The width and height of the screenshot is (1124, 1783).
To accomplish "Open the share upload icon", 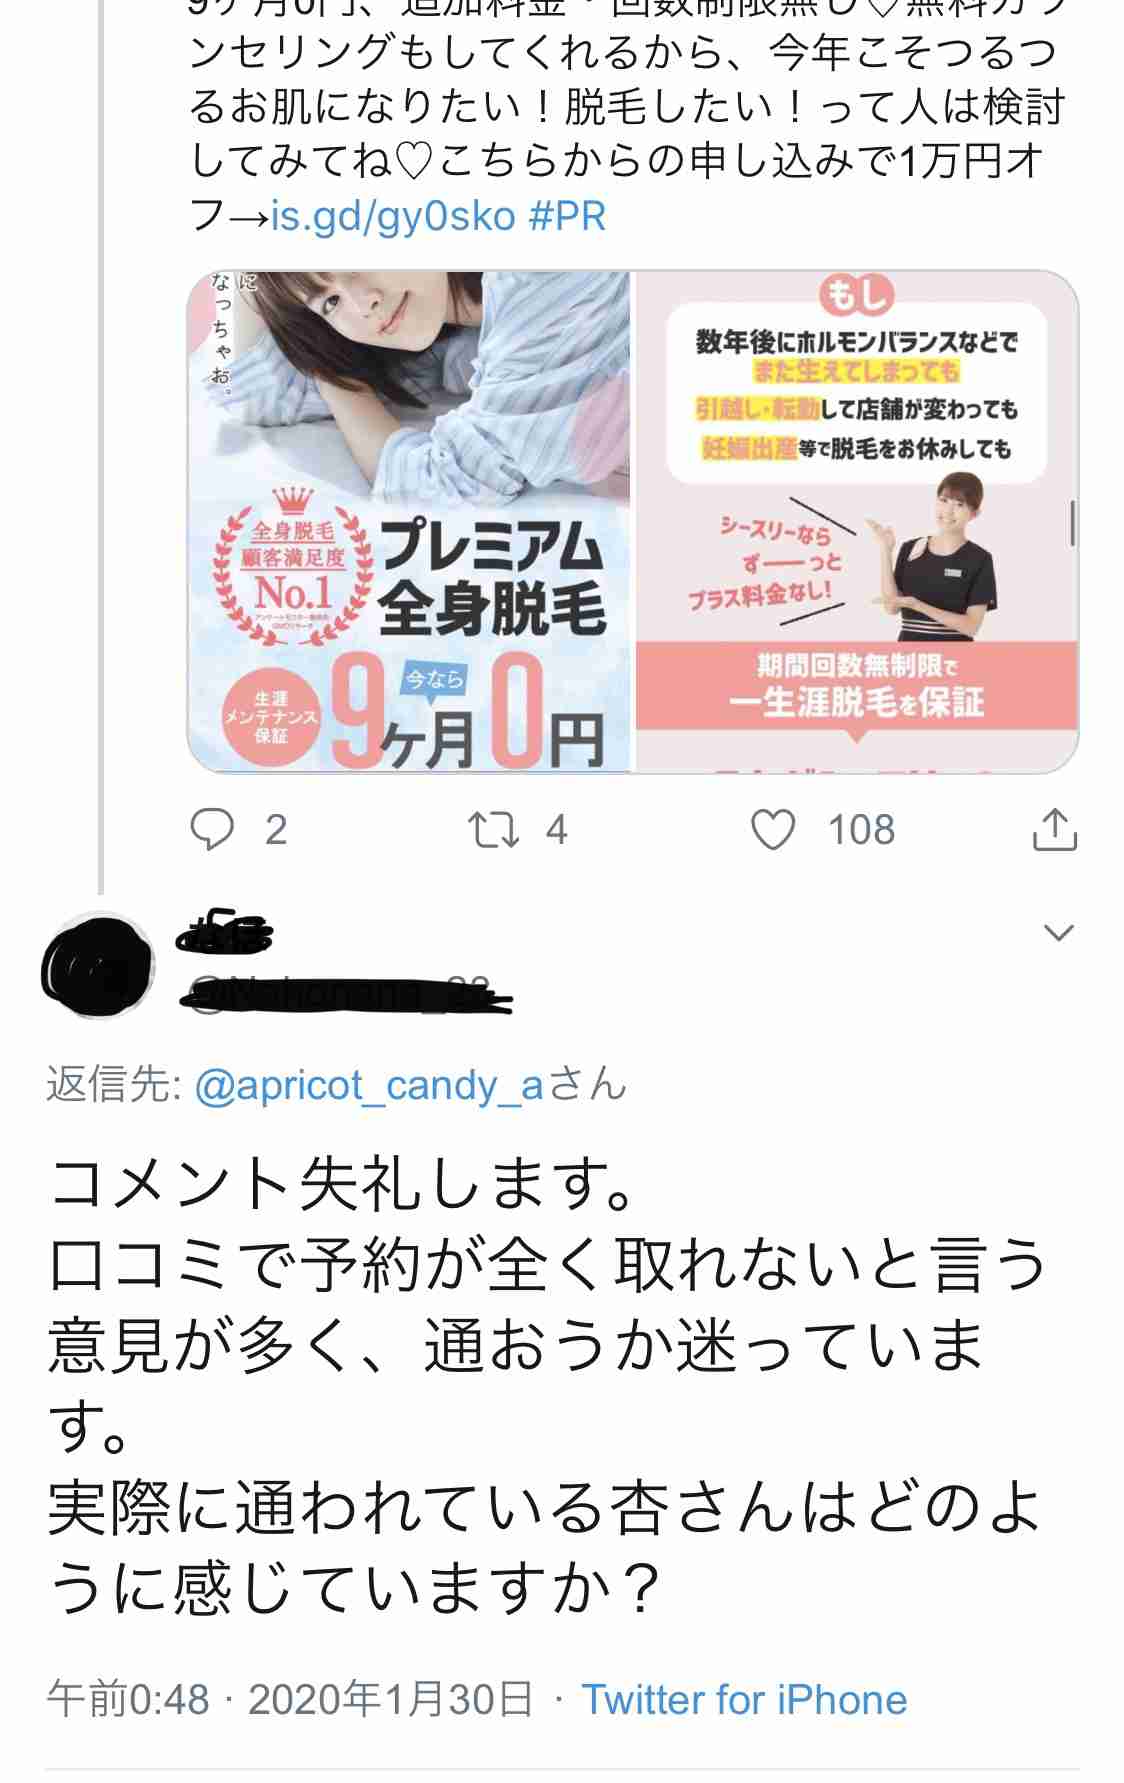I will point(1054,829).
